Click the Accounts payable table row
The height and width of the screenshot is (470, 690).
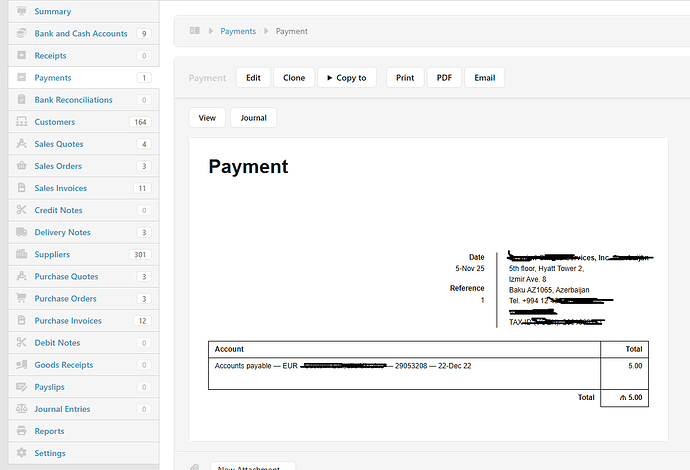(428, 373)
